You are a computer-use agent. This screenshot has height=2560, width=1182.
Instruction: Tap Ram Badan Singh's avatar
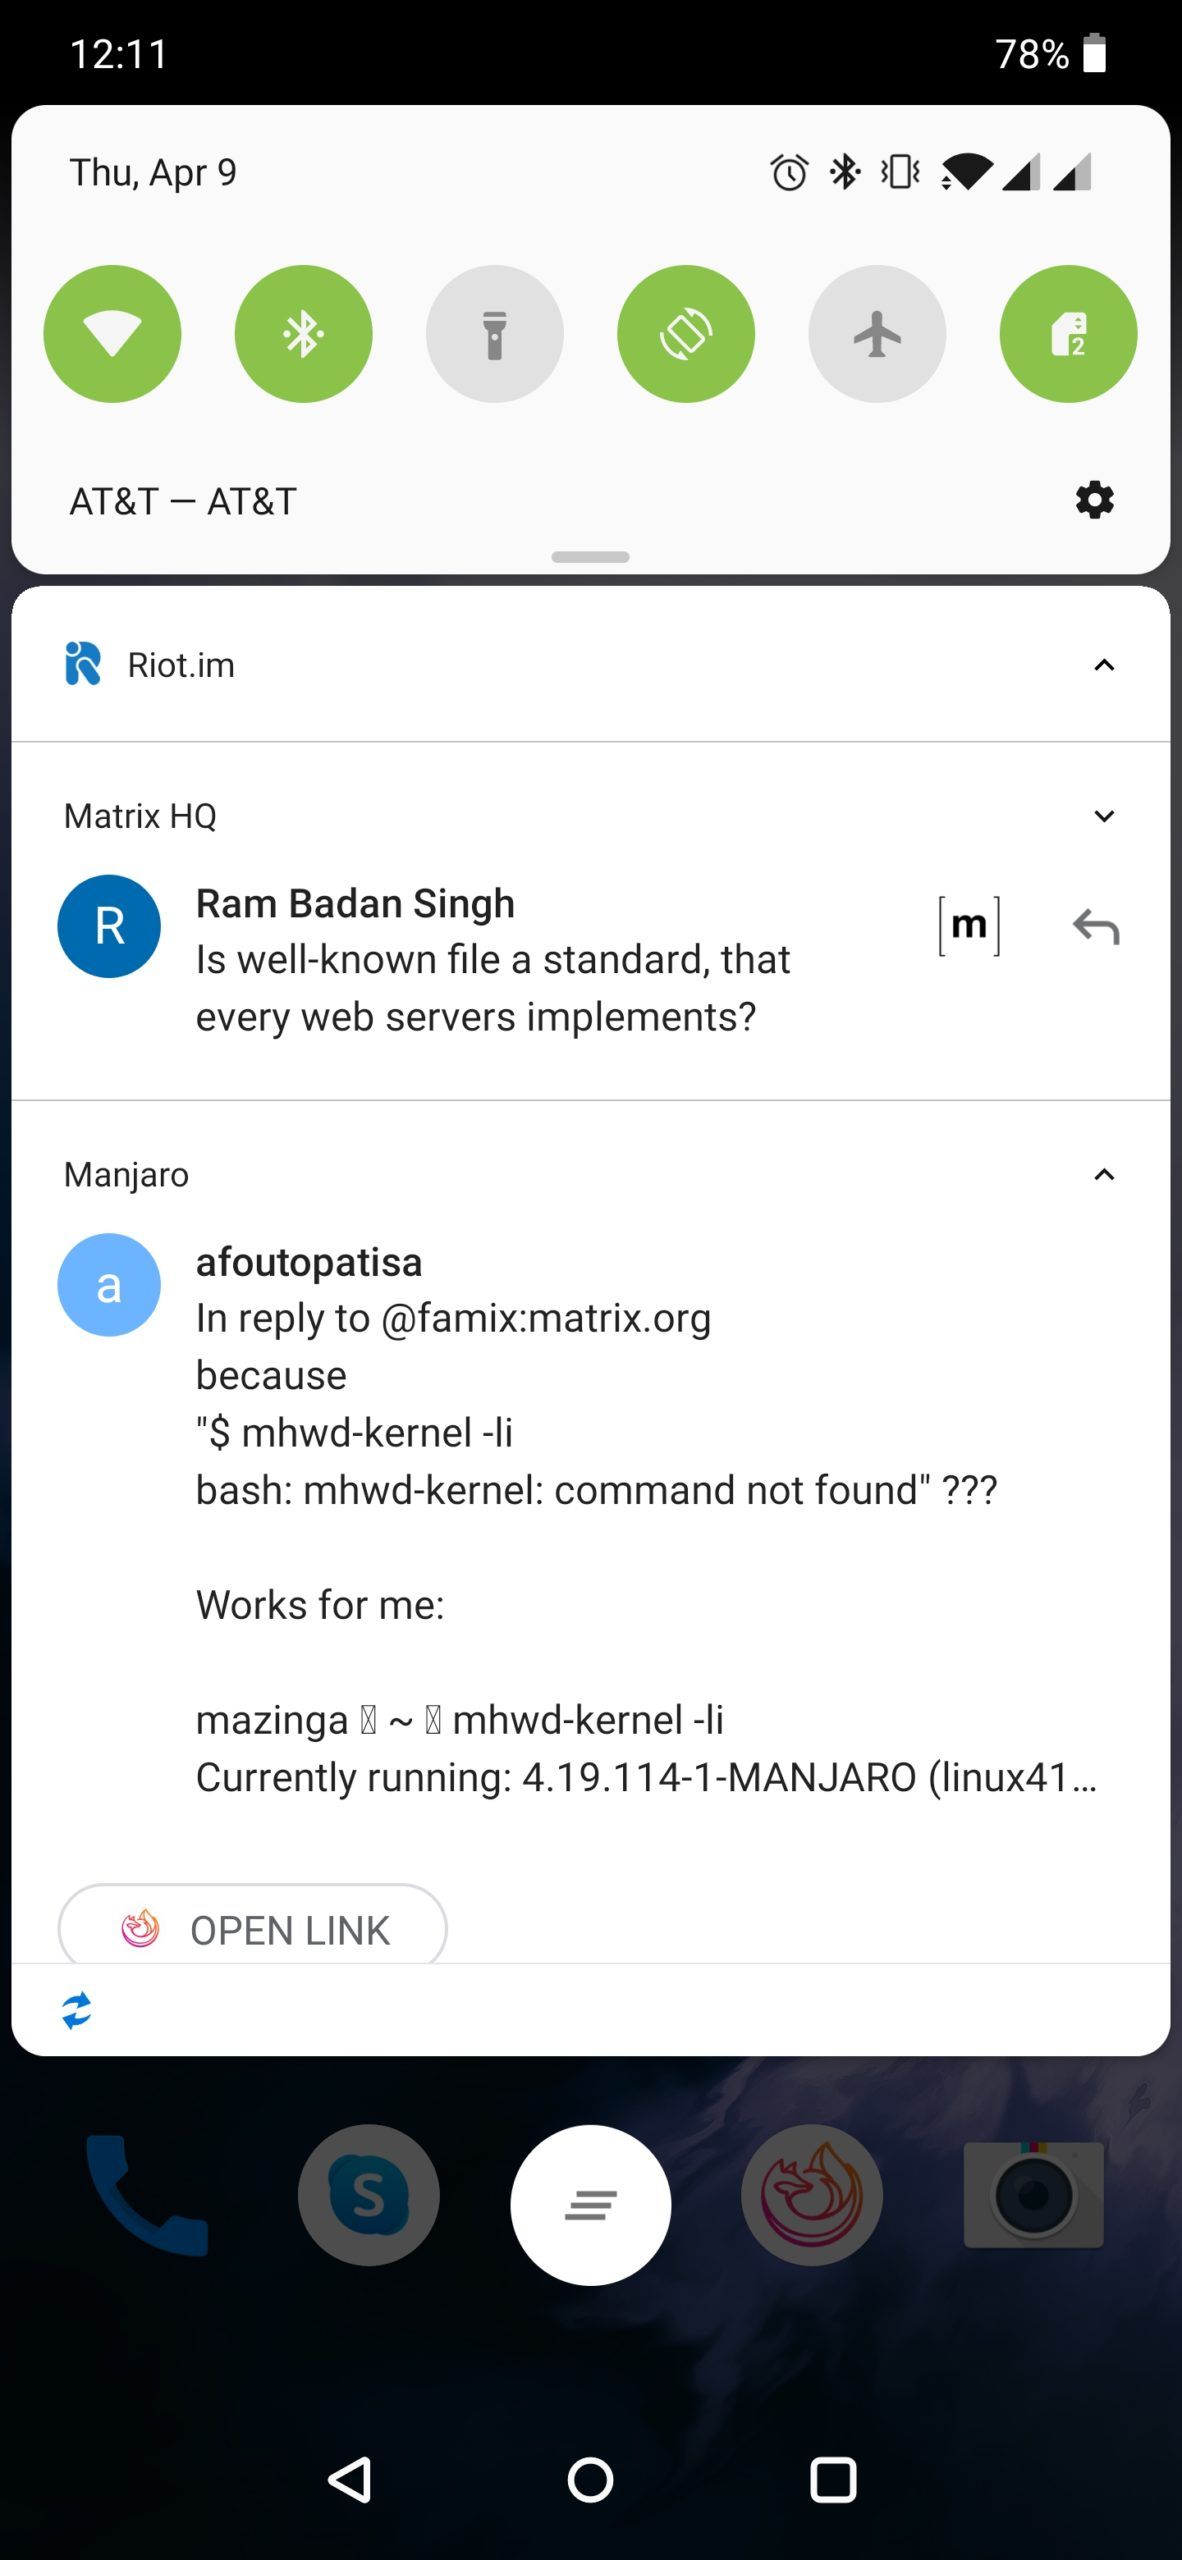coord(109,926)
